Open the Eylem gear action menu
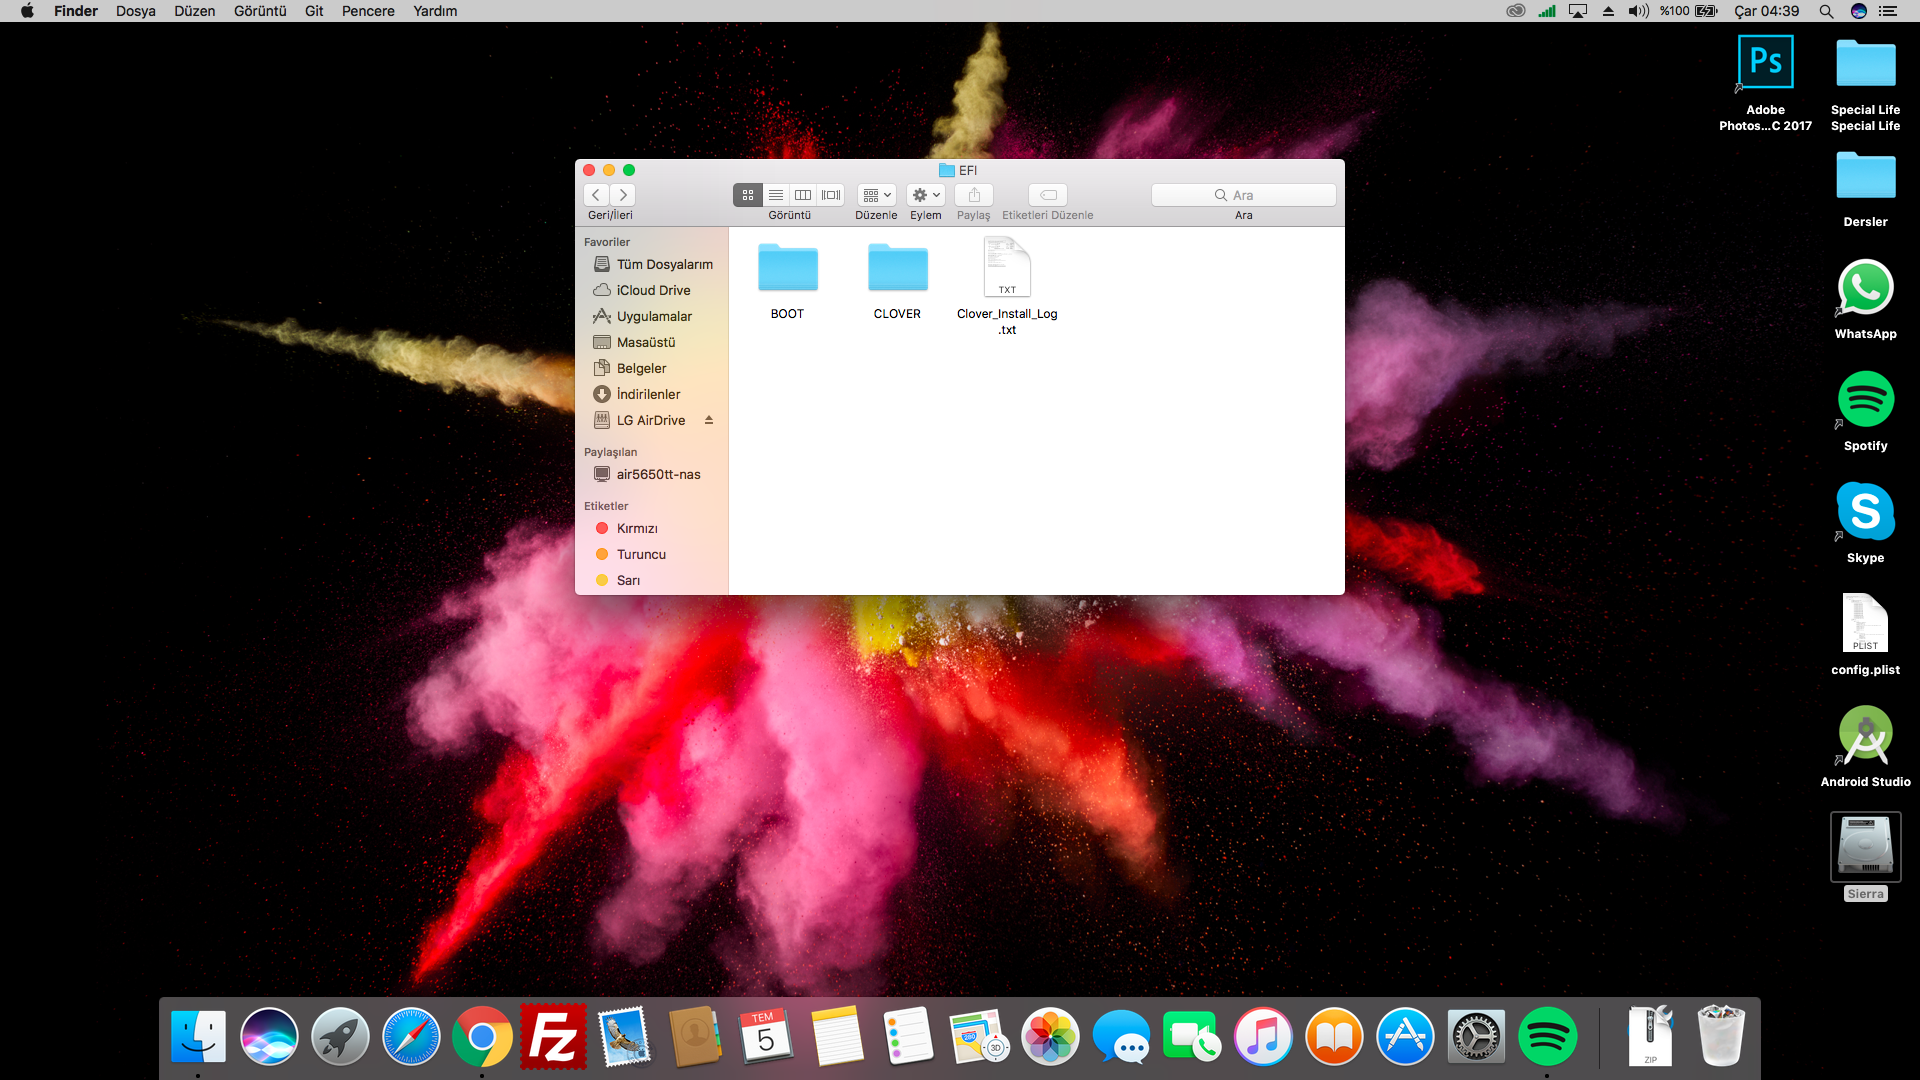 [x=926, y=195]
